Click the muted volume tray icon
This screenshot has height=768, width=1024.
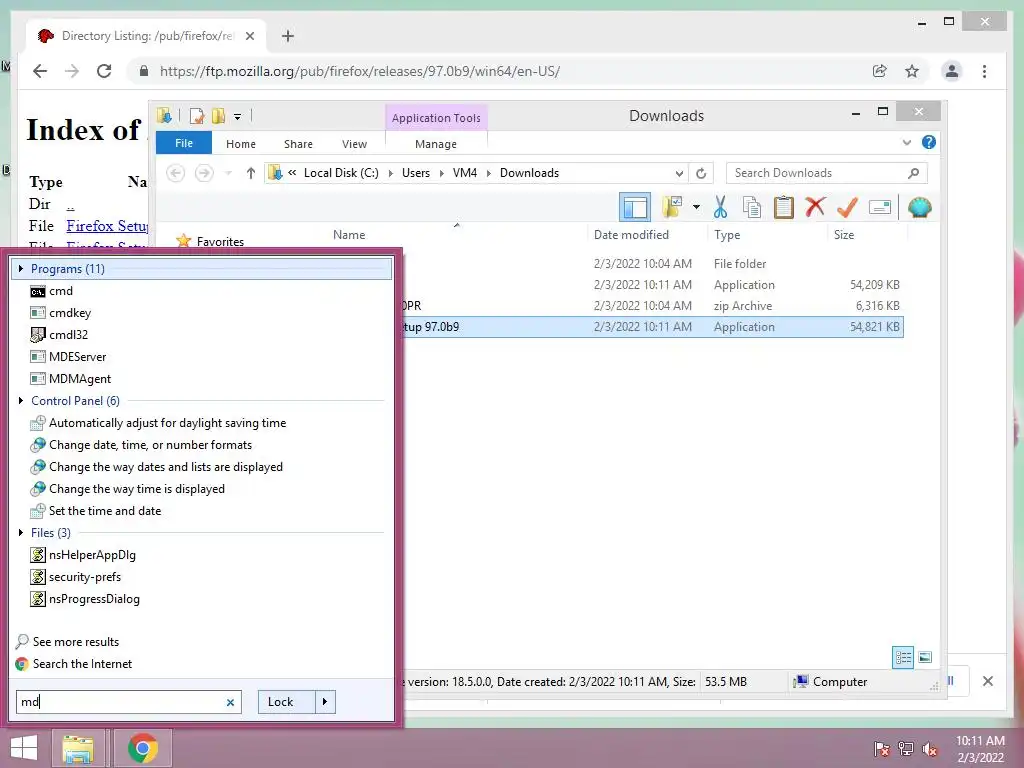pos(930,749)
